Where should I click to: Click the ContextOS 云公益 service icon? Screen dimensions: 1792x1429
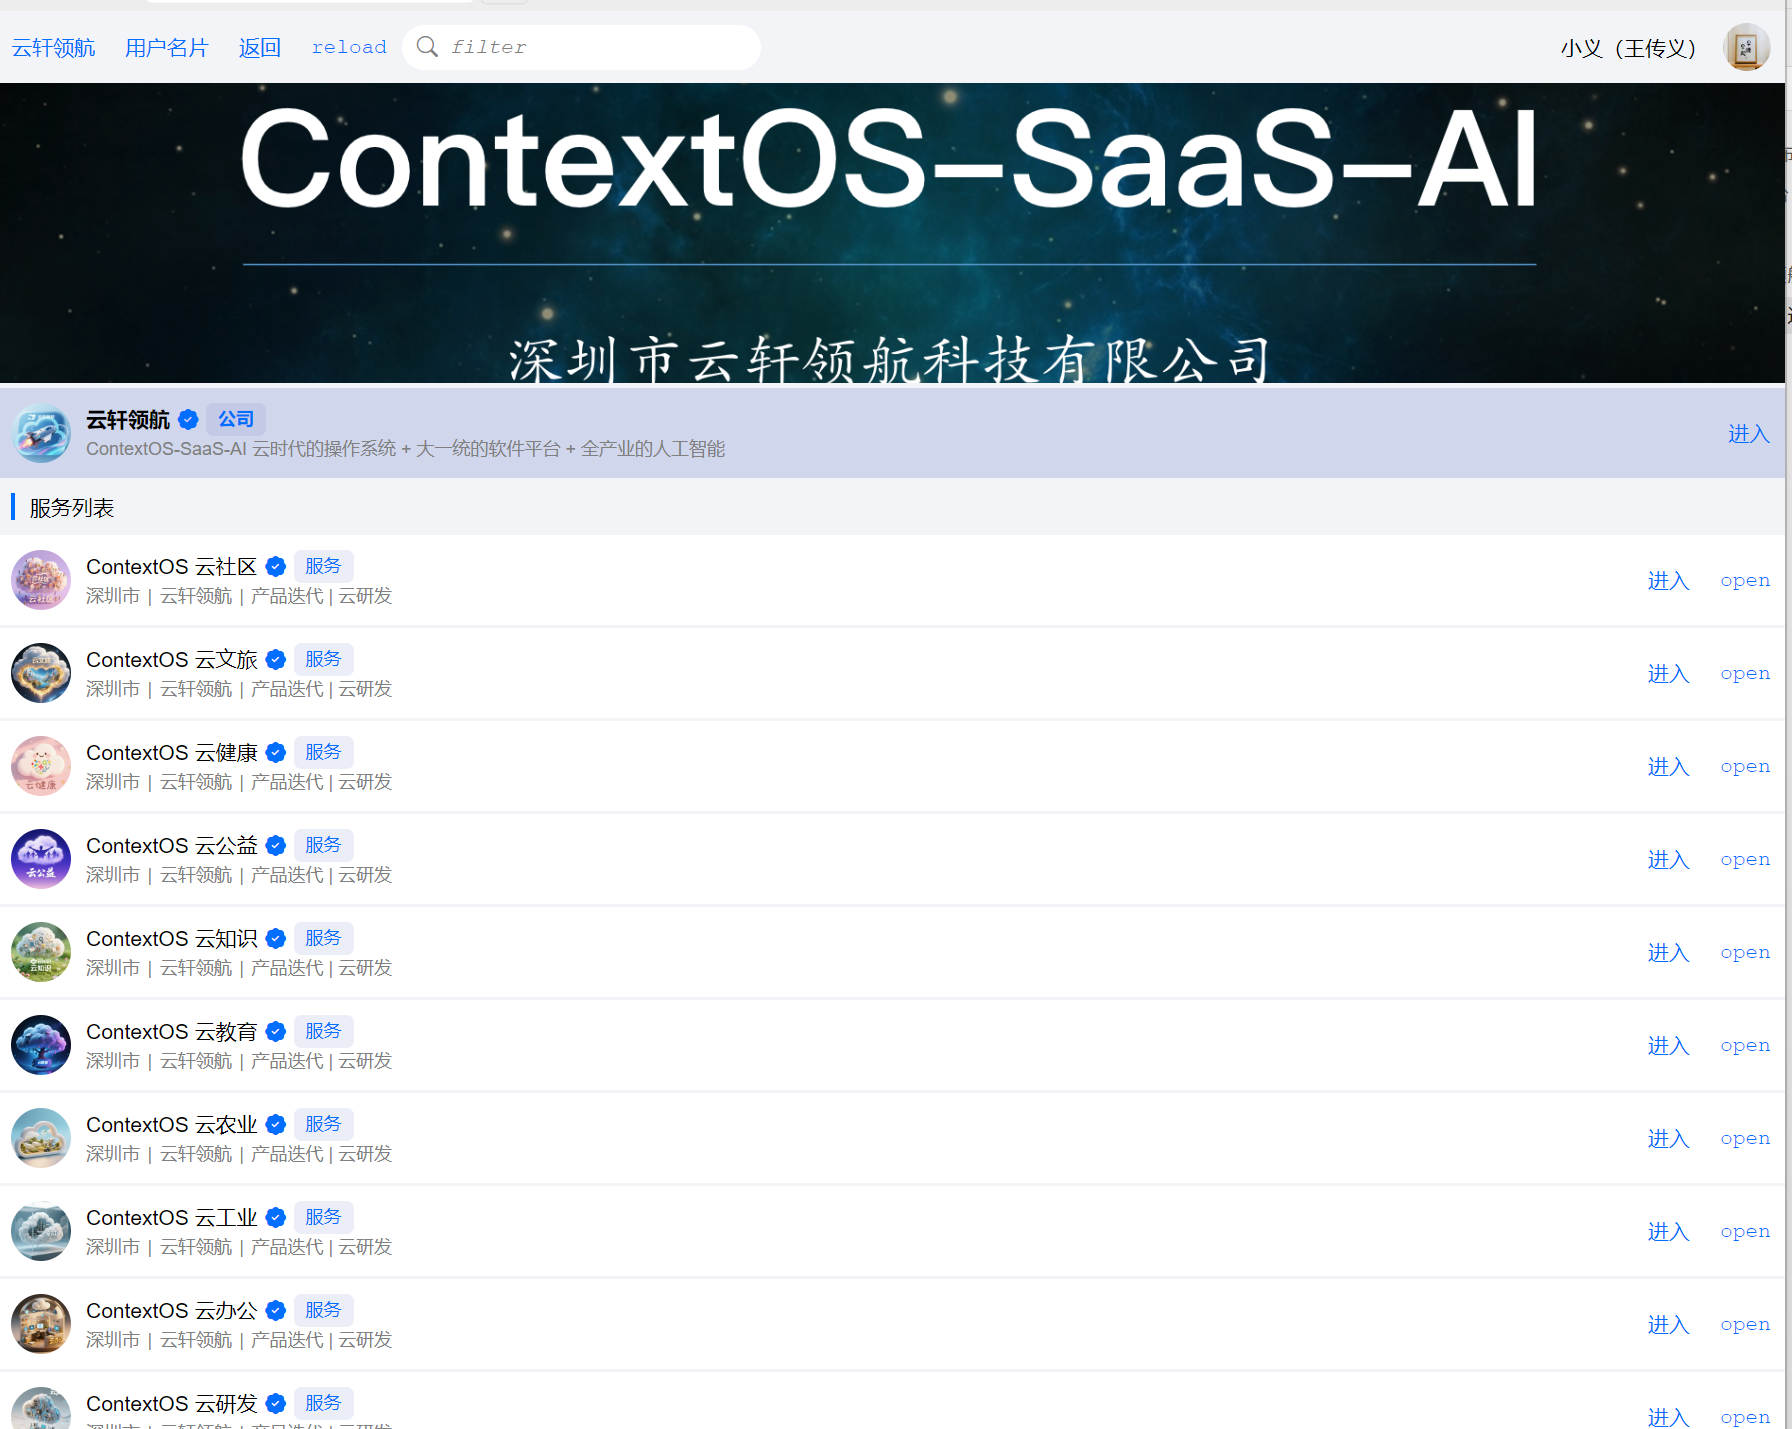[x=41, y=859]
